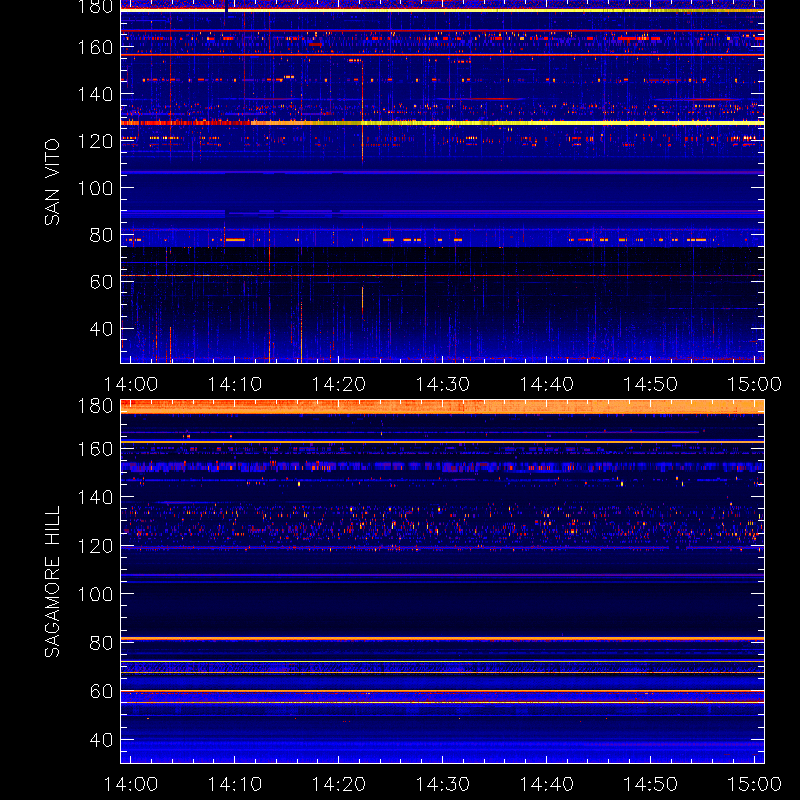
Task: Click the SAGAMORE HILL axis title
Action: pyautogui.click(x=52, y=582)
